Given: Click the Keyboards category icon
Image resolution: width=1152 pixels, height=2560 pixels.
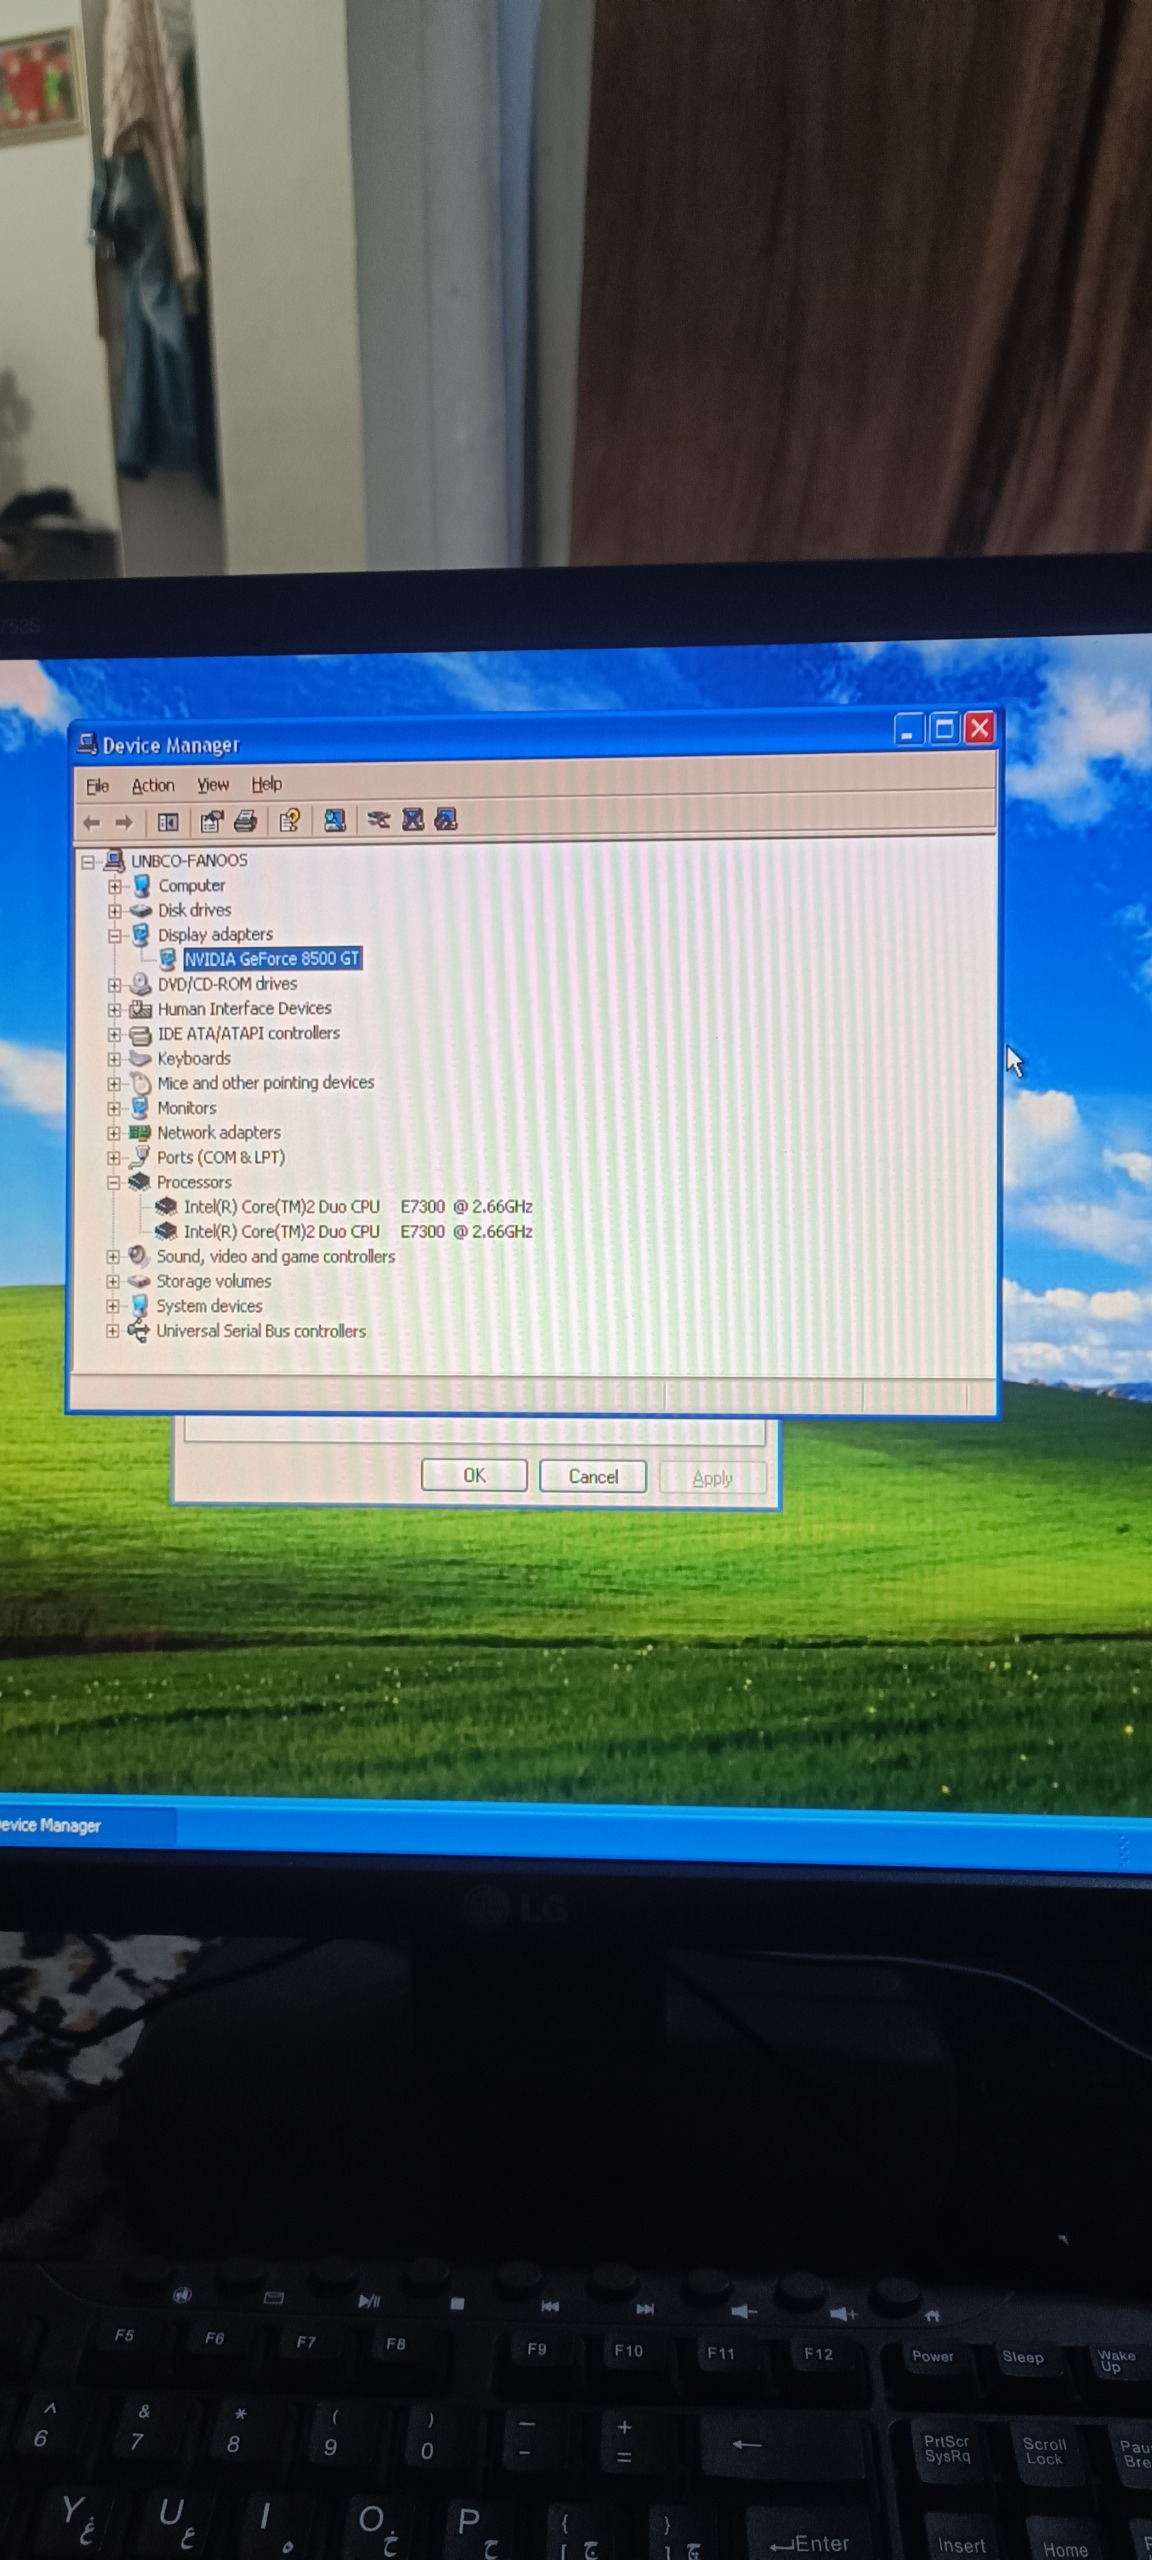Looking at the screenshot, I should pos(141,1059).
